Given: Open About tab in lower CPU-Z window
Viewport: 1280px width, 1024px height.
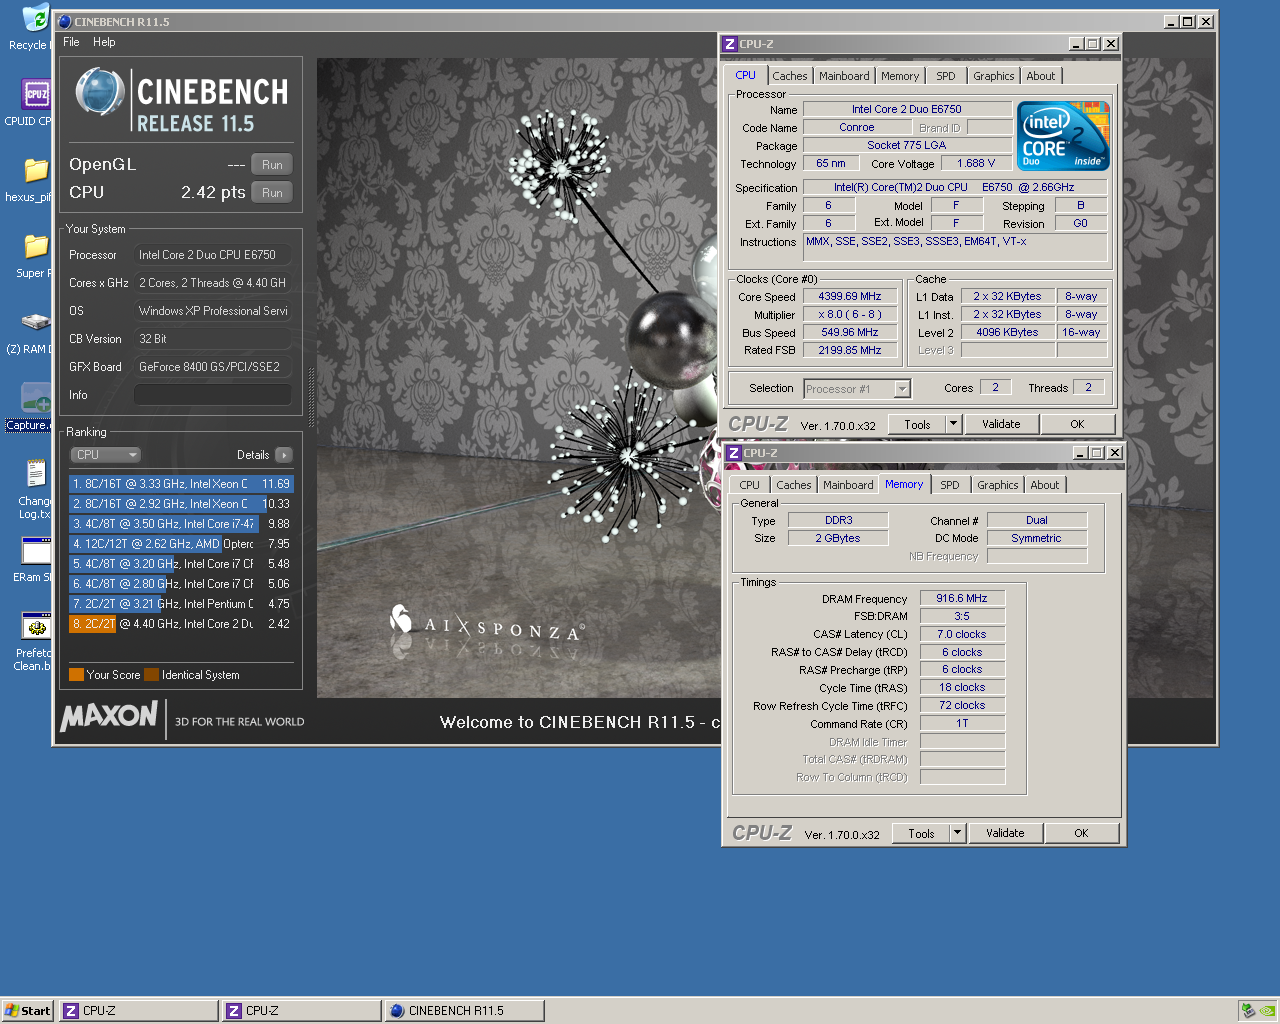Looking at the screenshot, I should point(1045,485).
